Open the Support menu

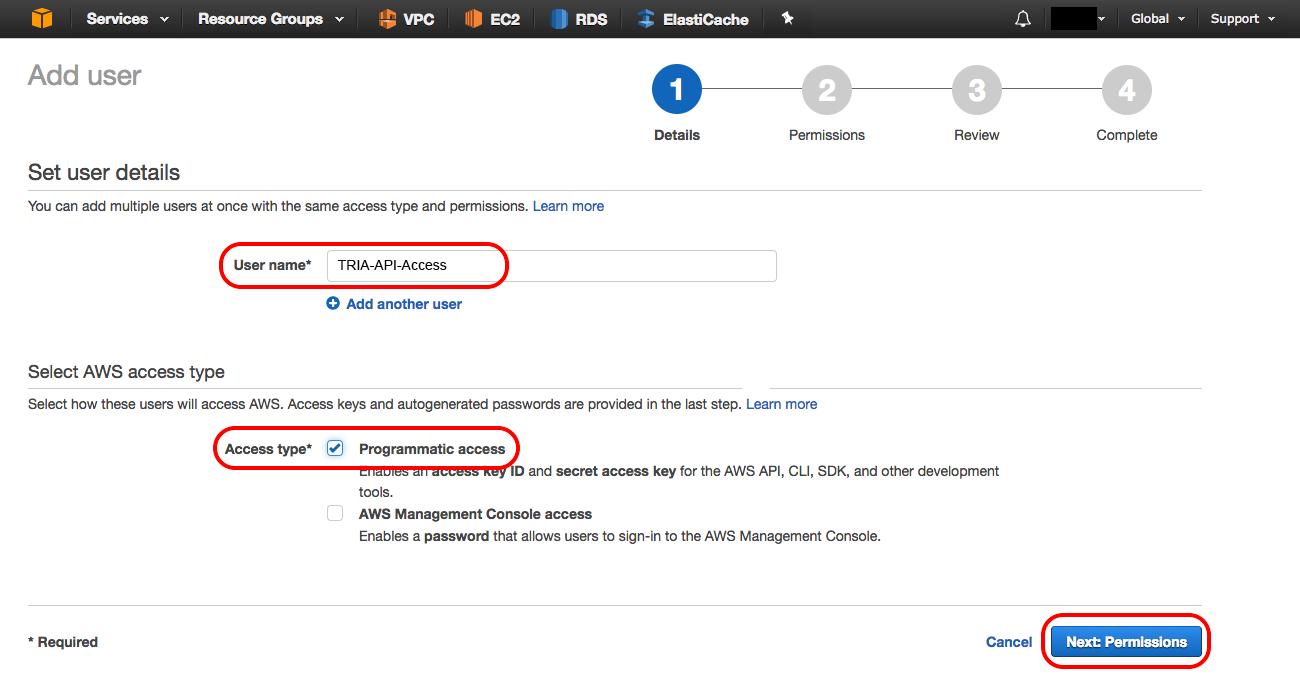1243,19
